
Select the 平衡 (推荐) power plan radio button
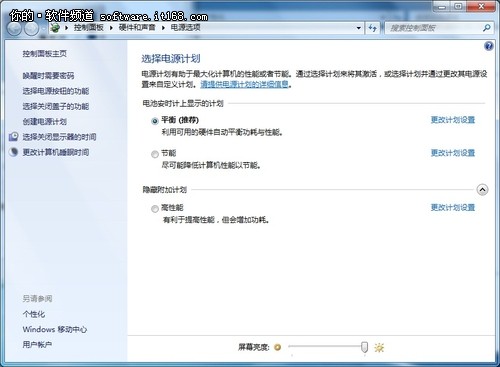pyautogui.click(x=154, y=121)
